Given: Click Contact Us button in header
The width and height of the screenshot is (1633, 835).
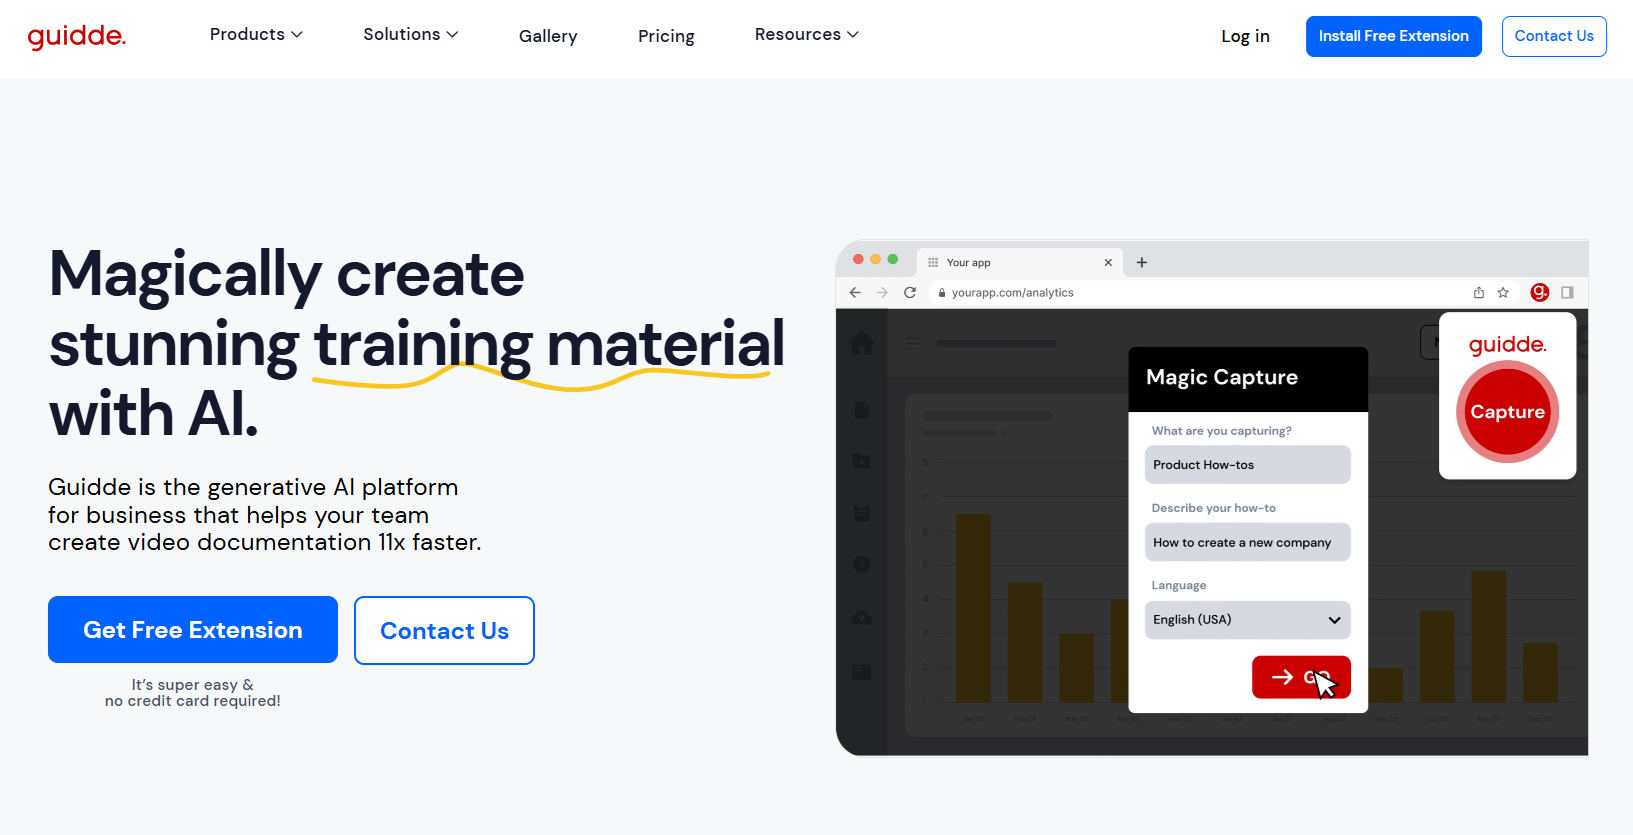Looking at the screenshot, I should click(x=1554, y=36).
